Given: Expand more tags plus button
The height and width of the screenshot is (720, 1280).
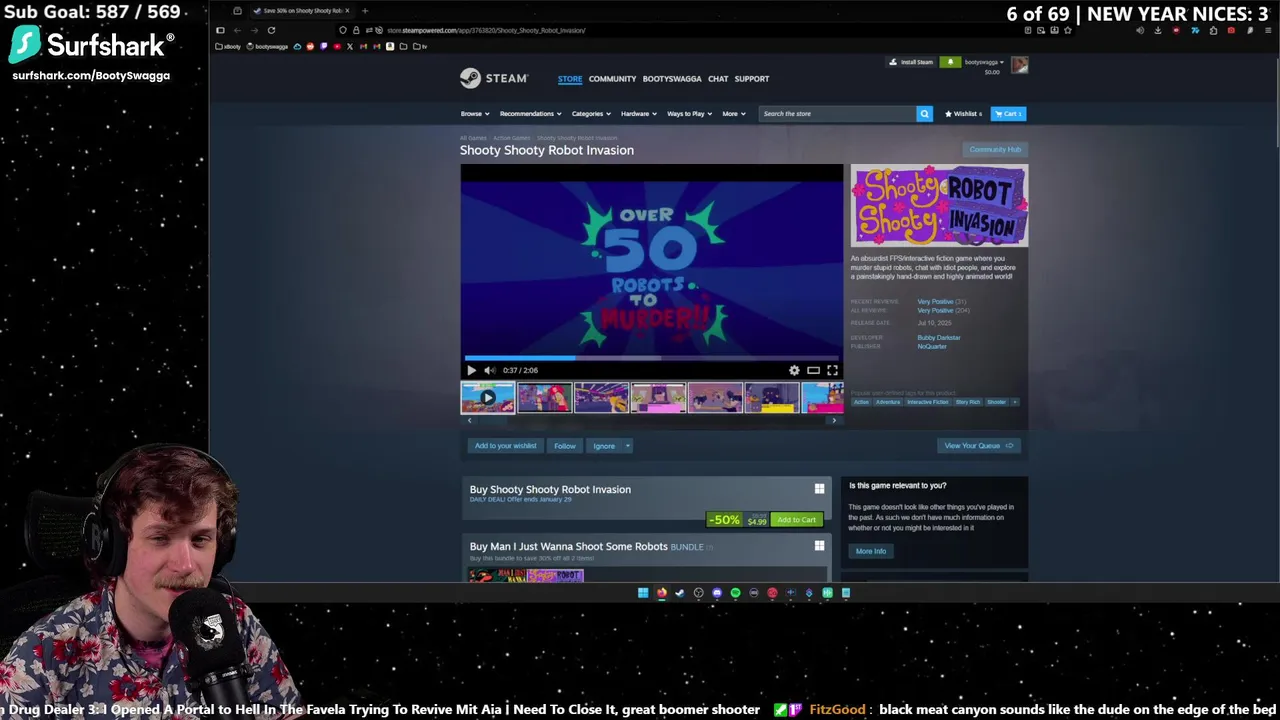Looking at the screenshot, I should (x=1015, y=402).
